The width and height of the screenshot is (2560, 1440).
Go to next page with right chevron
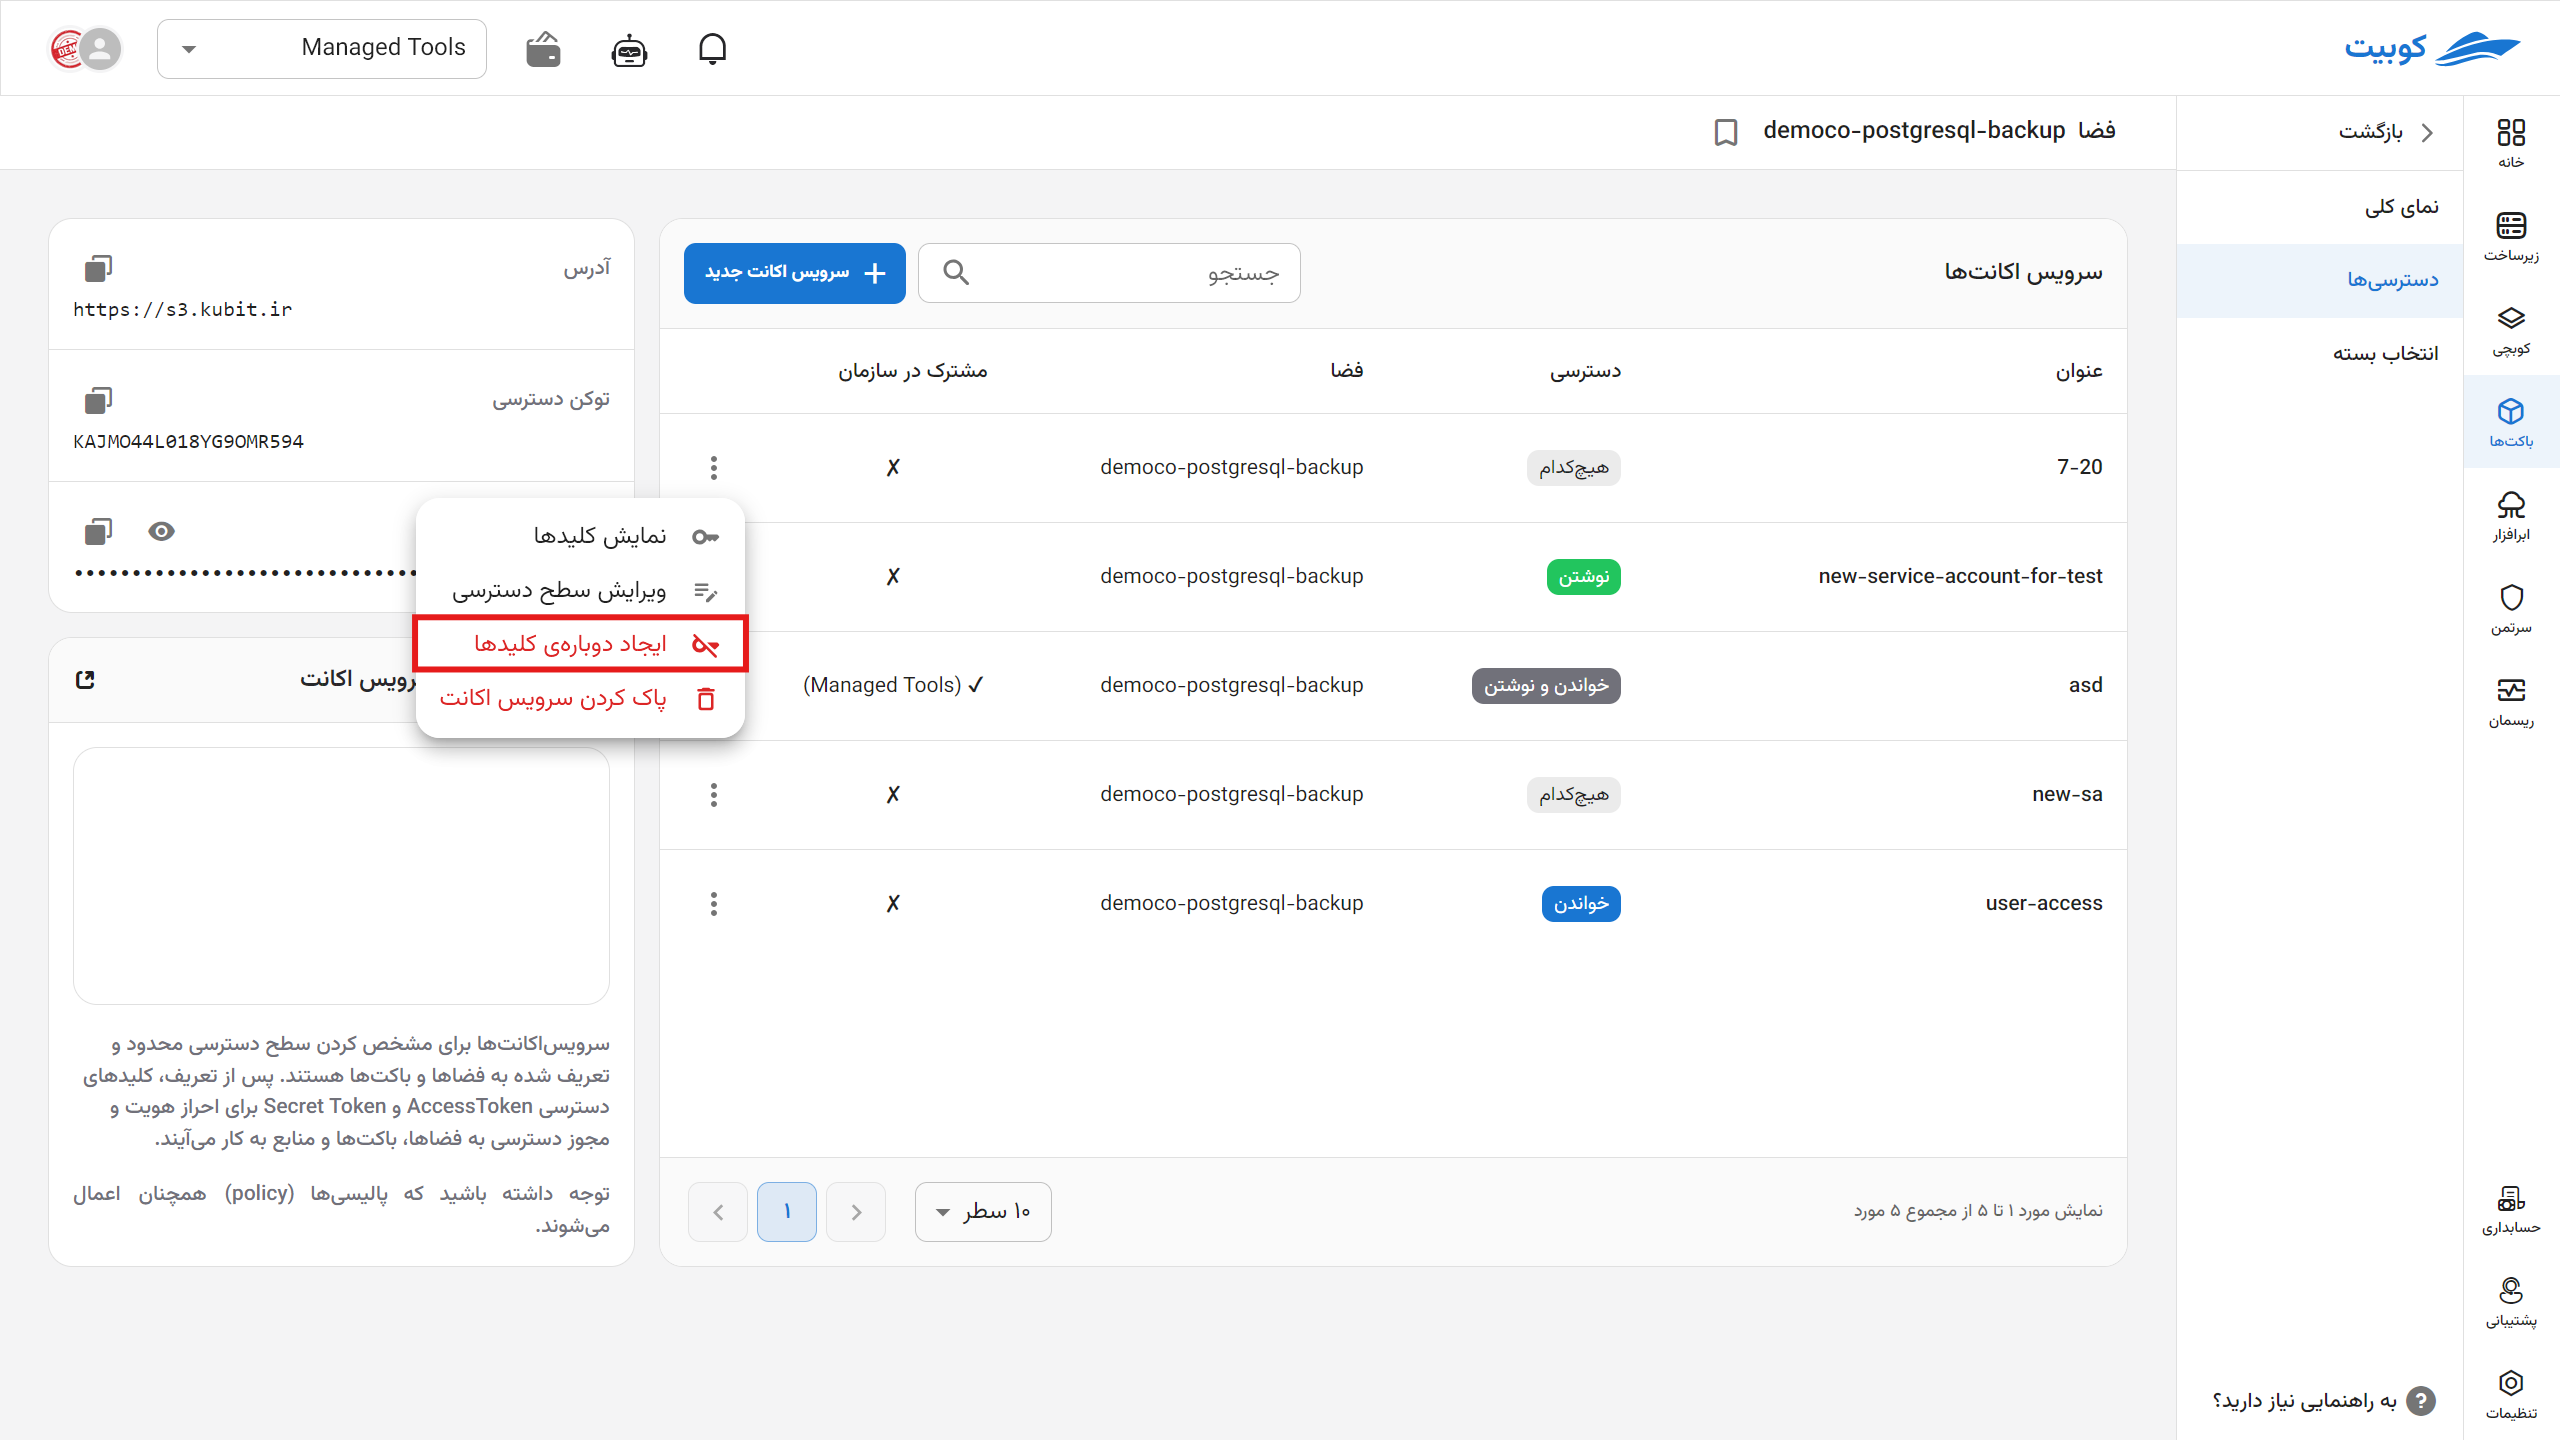coord(856,1212)
